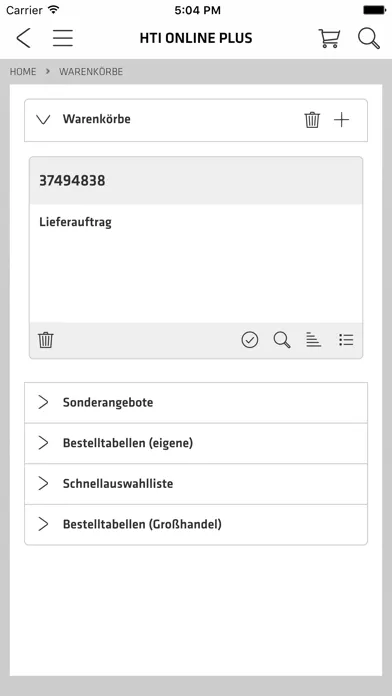Open bullet list icon on cart 37494838
This screenshot has width=392, height=696.
pyautogui.click(x=346, y=340)
